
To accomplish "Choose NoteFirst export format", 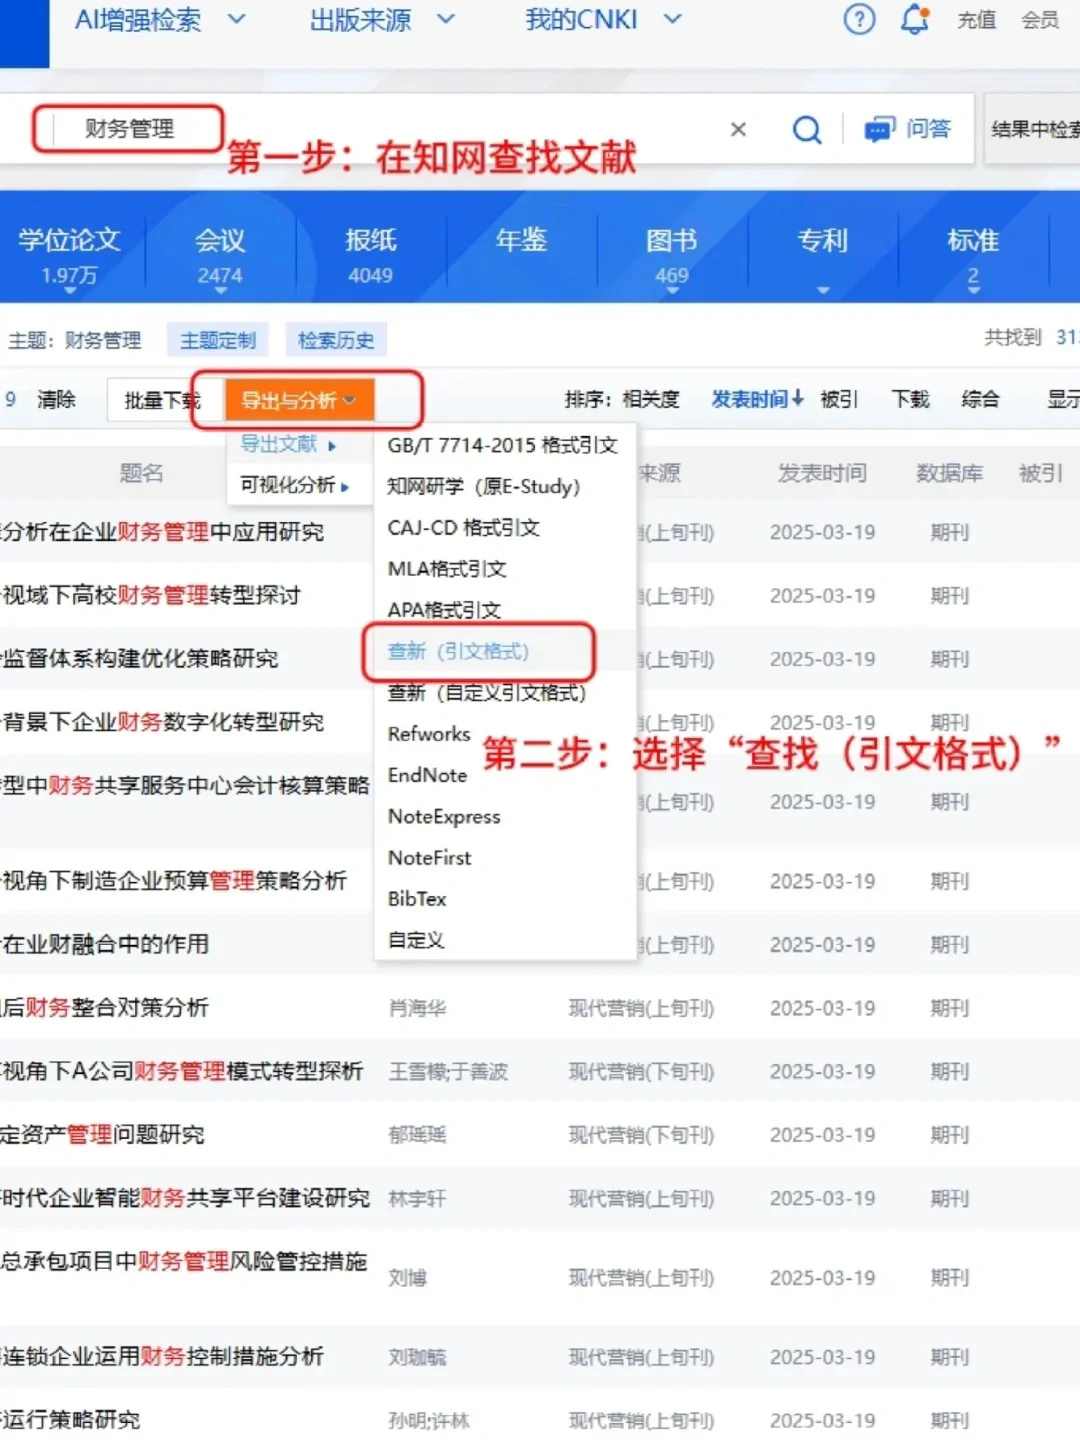I will tap(429, 857).
